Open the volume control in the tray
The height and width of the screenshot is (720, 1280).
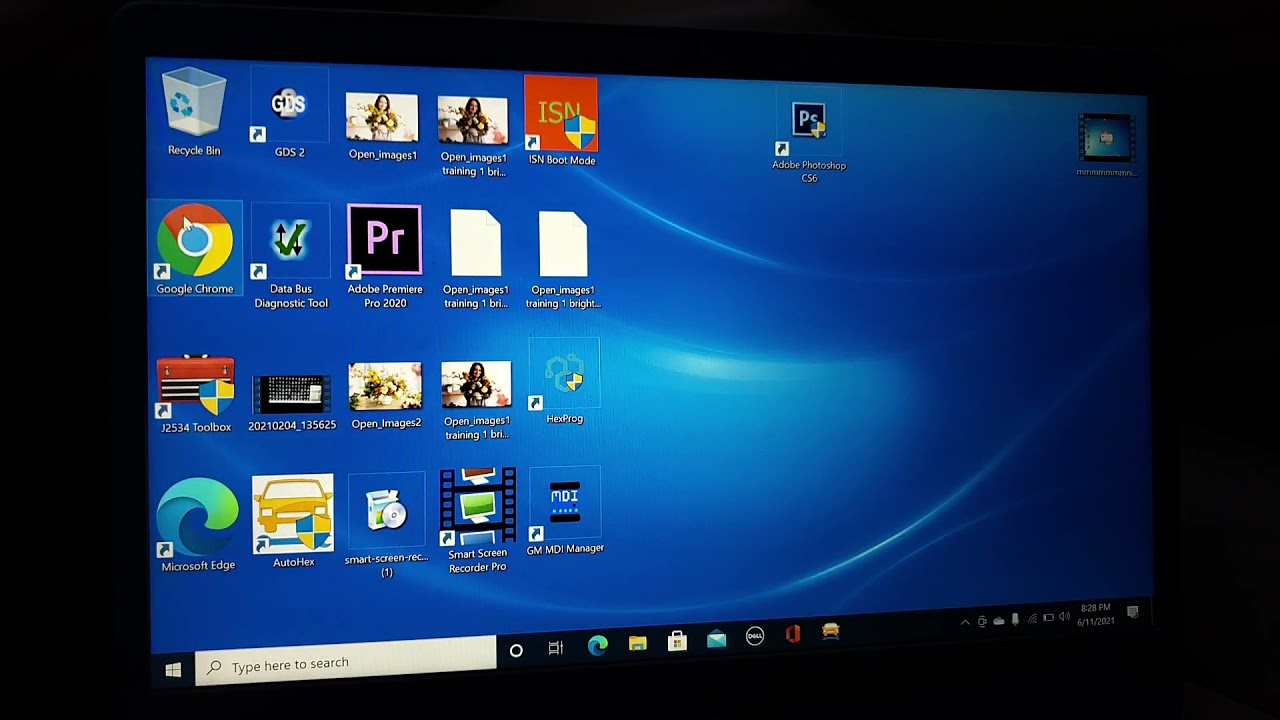1063,617
